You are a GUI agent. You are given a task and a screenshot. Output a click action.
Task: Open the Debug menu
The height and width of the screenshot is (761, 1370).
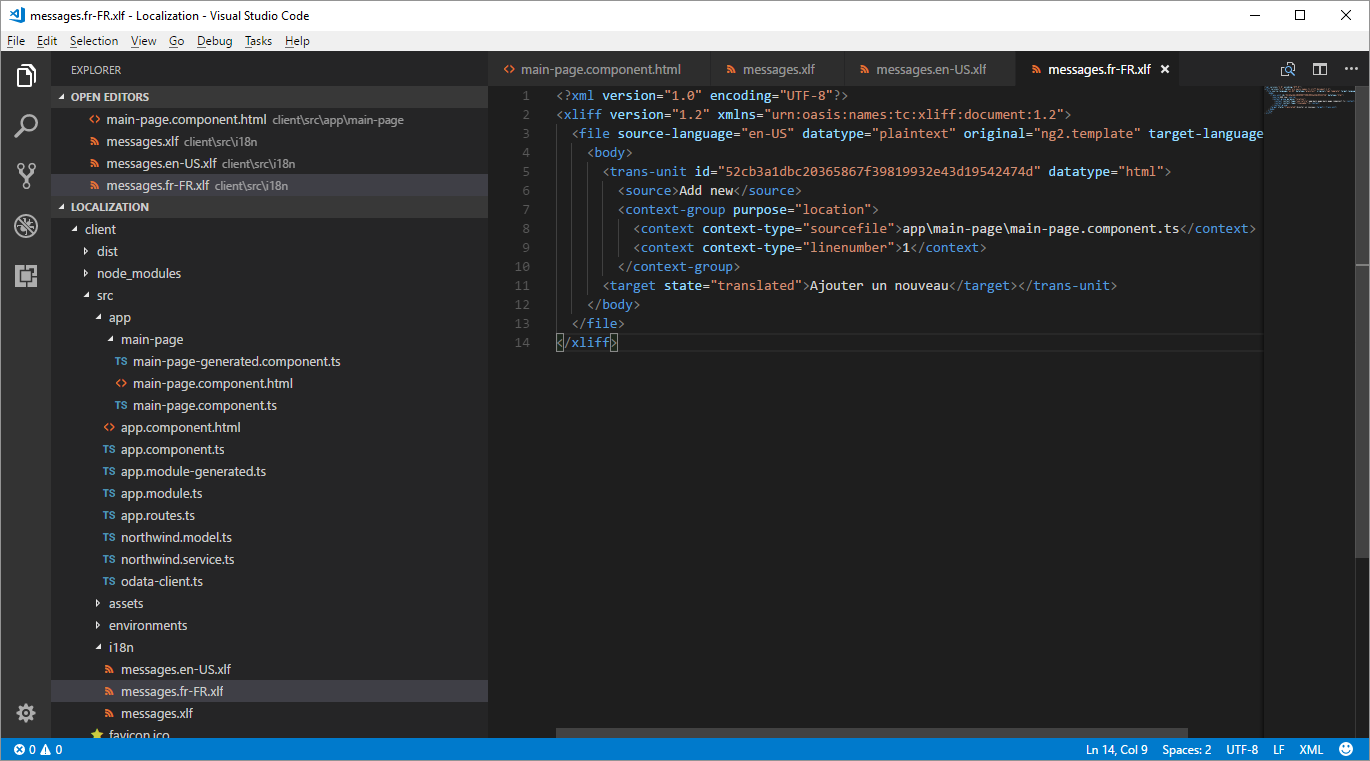point(215,41)
